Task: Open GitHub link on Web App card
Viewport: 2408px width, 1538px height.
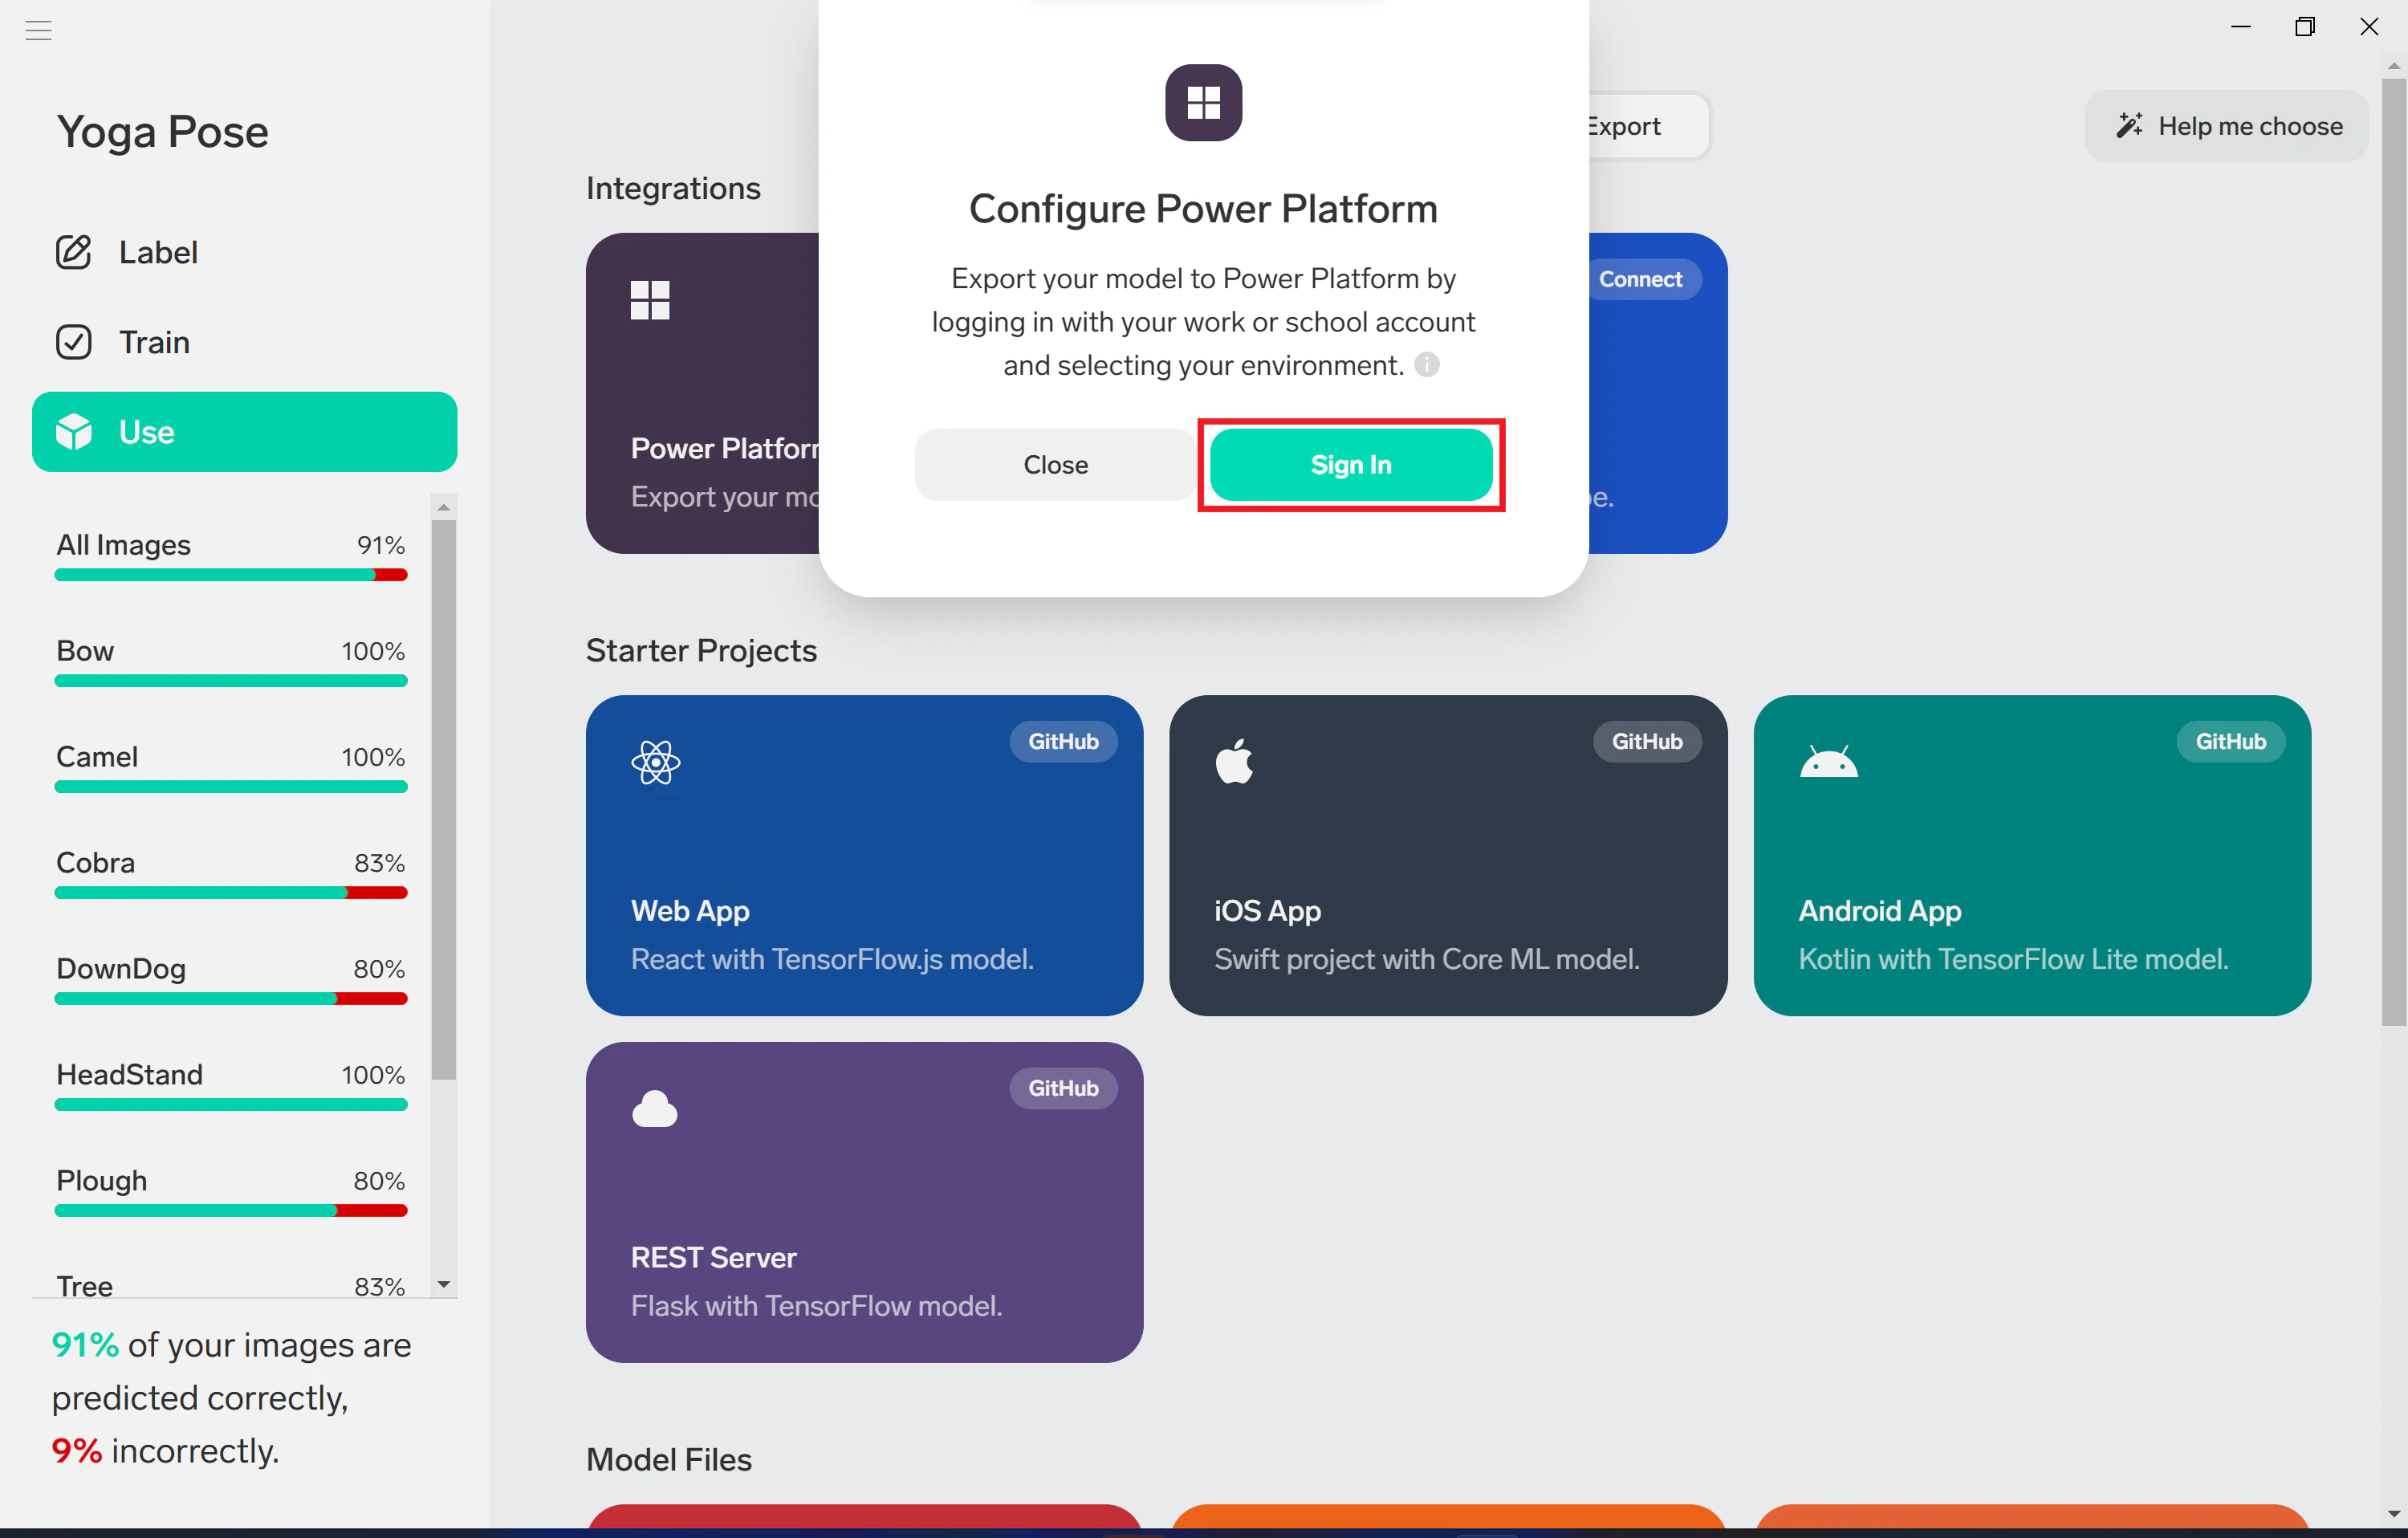Action: pyautogui.click(x=1063, y=741)
